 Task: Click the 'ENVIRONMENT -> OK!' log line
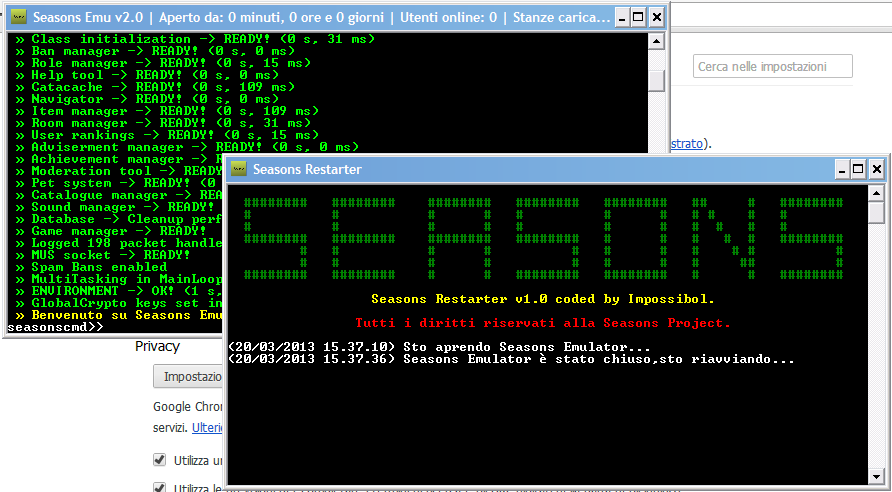[119, 291]
